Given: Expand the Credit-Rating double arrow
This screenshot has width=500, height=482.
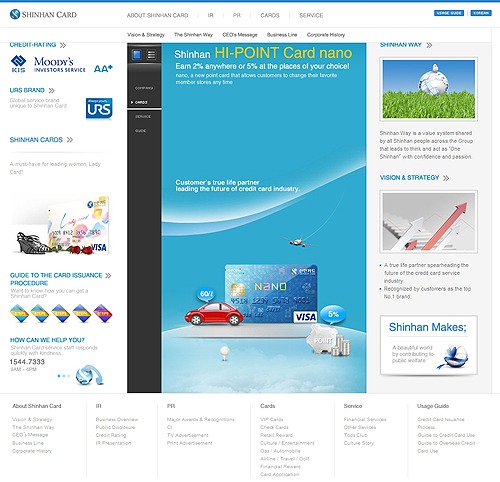Looking at the screenshot, I should 63,45.
